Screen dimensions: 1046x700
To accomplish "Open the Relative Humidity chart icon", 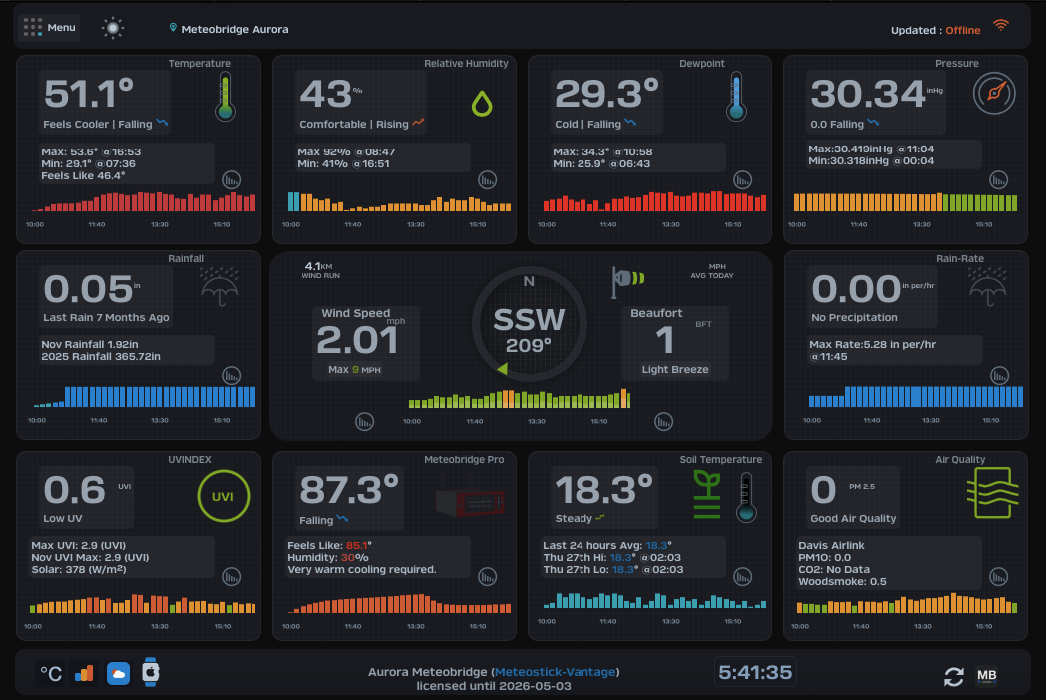I will [488, 180].
